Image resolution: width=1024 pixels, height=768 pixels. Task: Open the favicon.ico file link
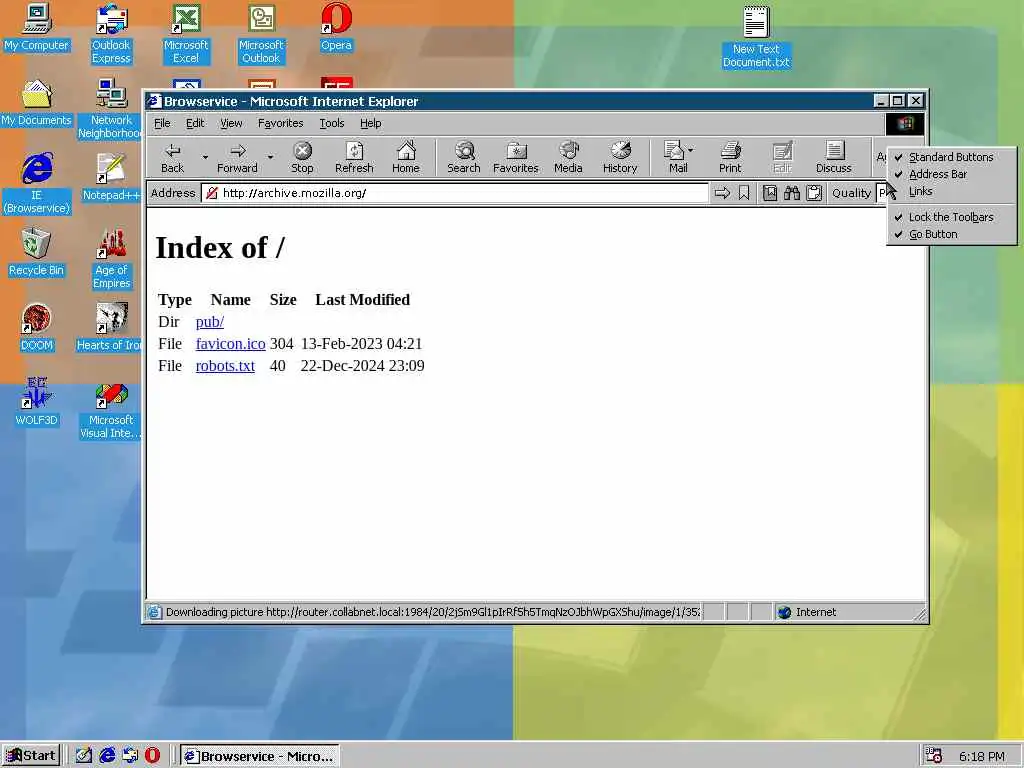pos(231,344)
